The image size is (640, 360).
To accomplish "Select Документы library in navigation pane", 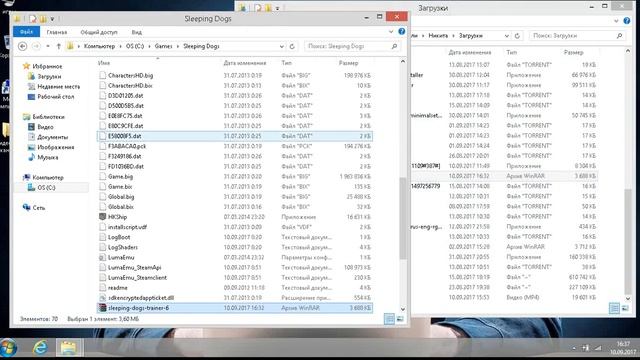I will click(53, 137).
